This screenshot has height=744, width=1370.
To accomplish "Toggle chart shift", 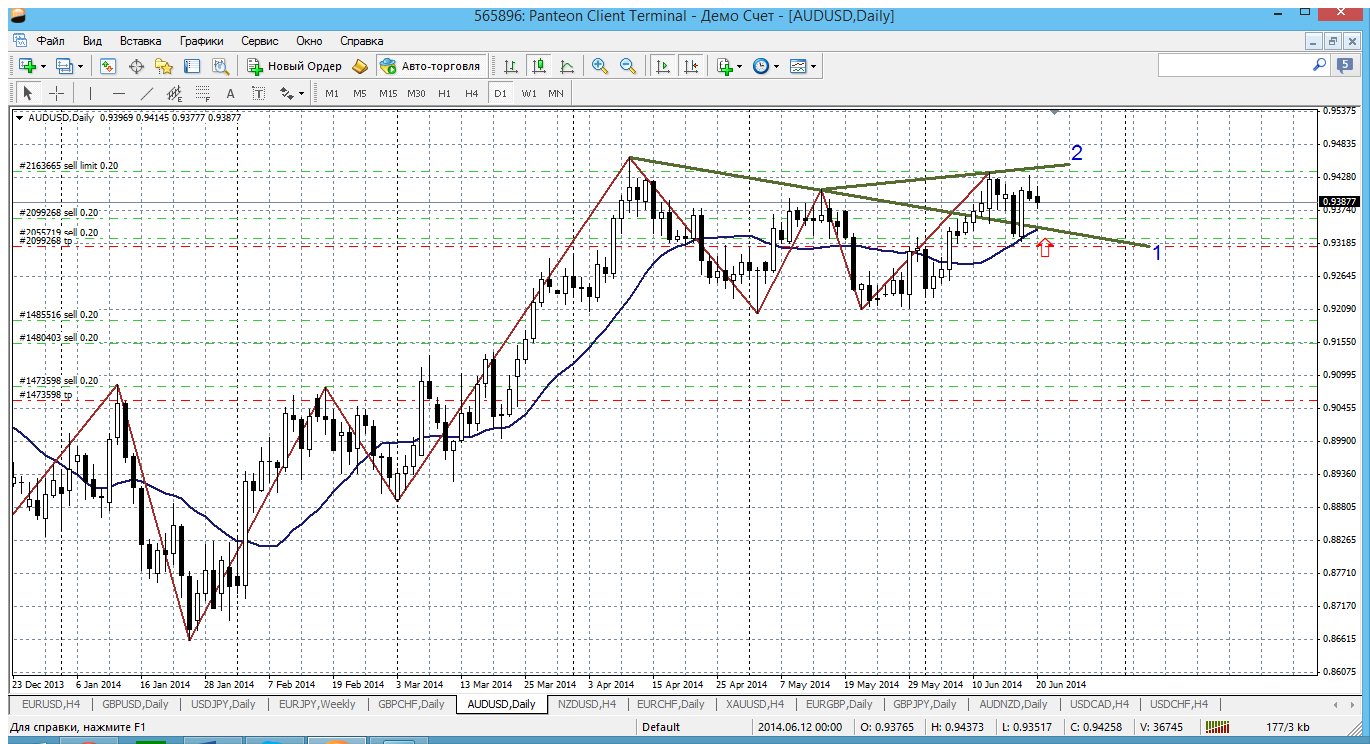I will (690, 66).
